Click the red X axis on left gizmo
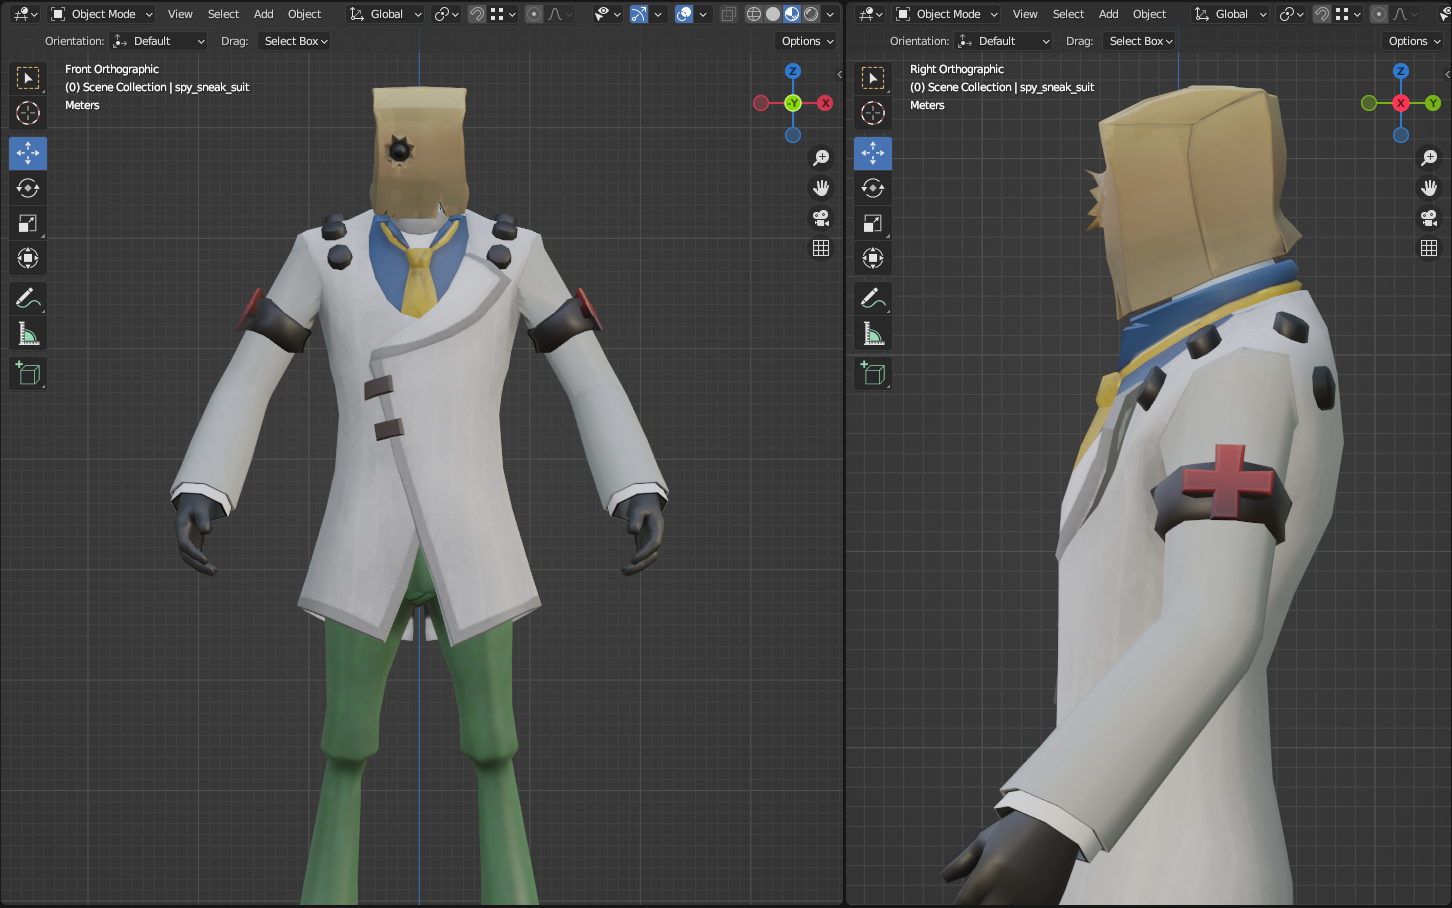The height and width of the screenshot is (908, 1452). 825,103
